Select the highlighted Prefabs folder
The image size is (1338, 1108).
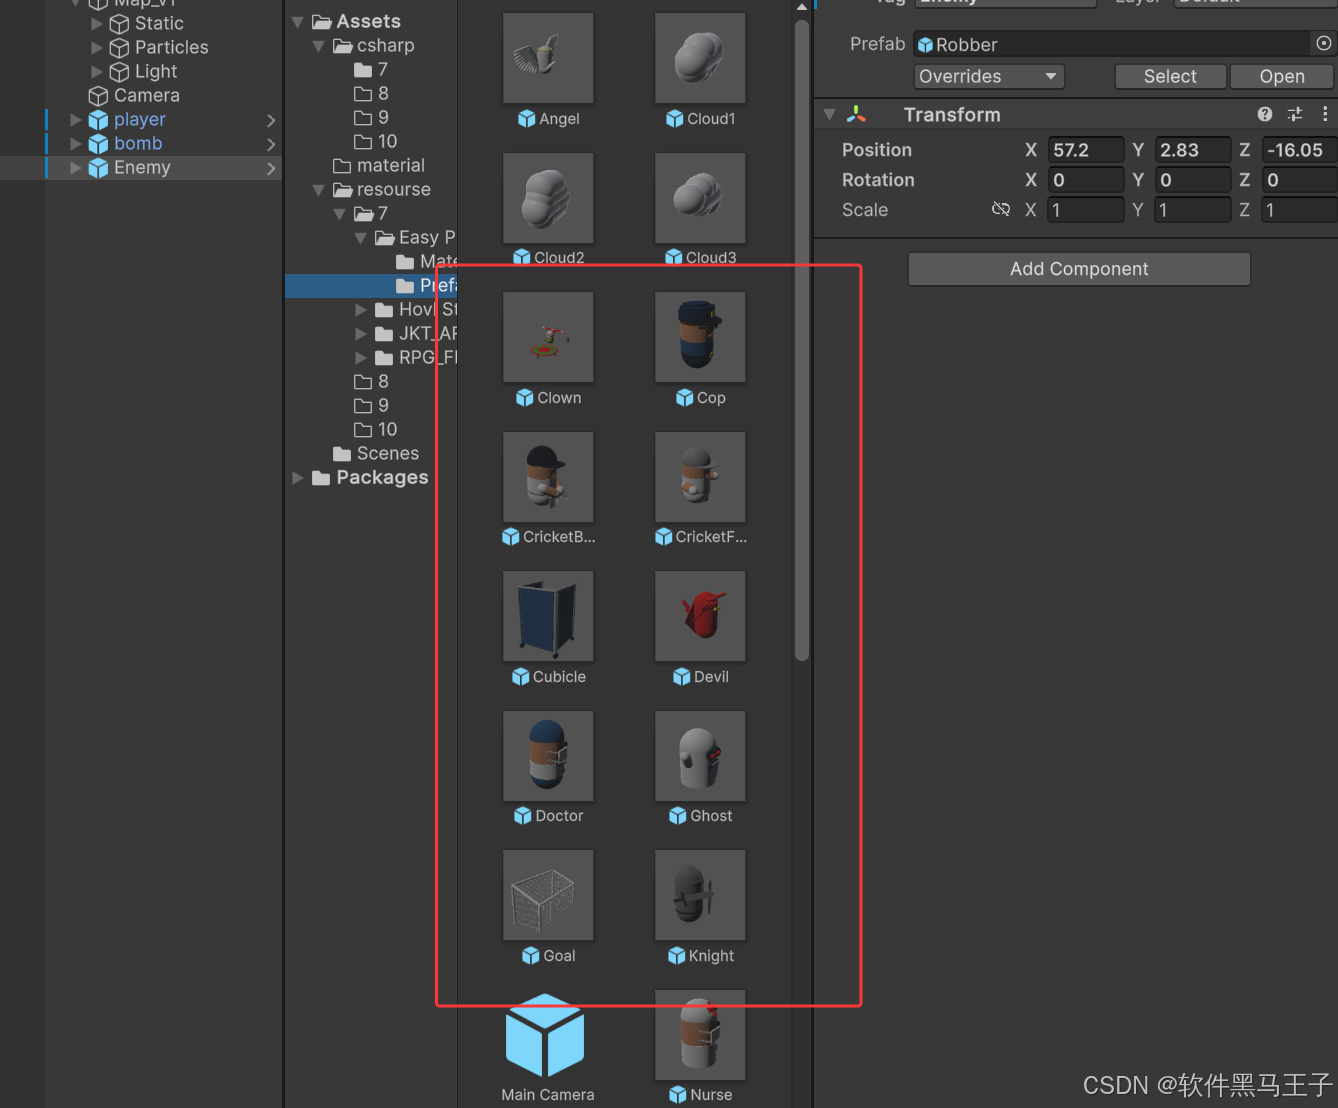click(x=371, y=286)
